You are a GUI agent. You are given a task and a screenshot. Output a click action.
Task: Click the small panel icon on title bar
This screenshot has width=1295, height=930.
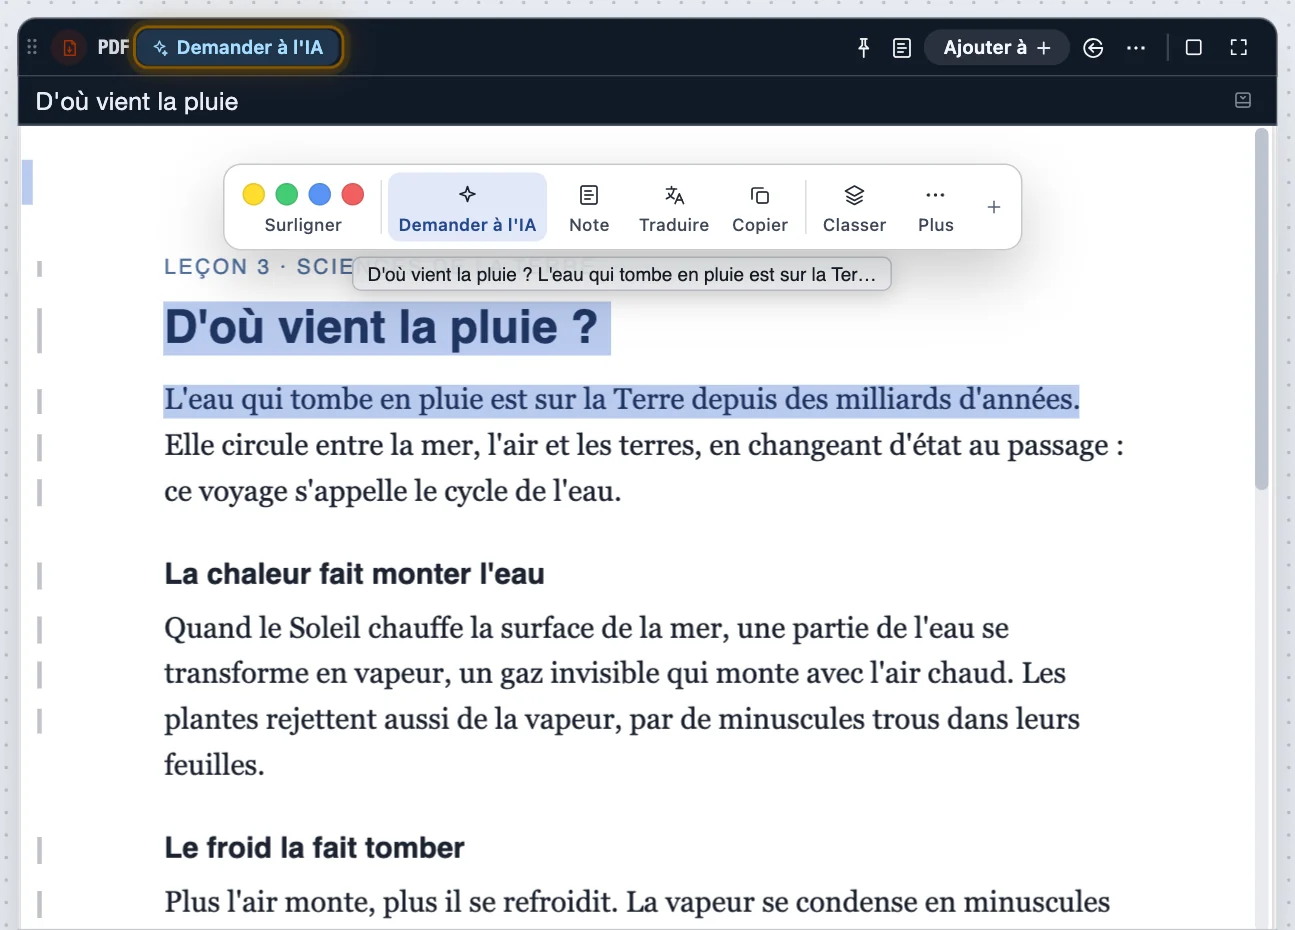click(x=1243, y=100)
